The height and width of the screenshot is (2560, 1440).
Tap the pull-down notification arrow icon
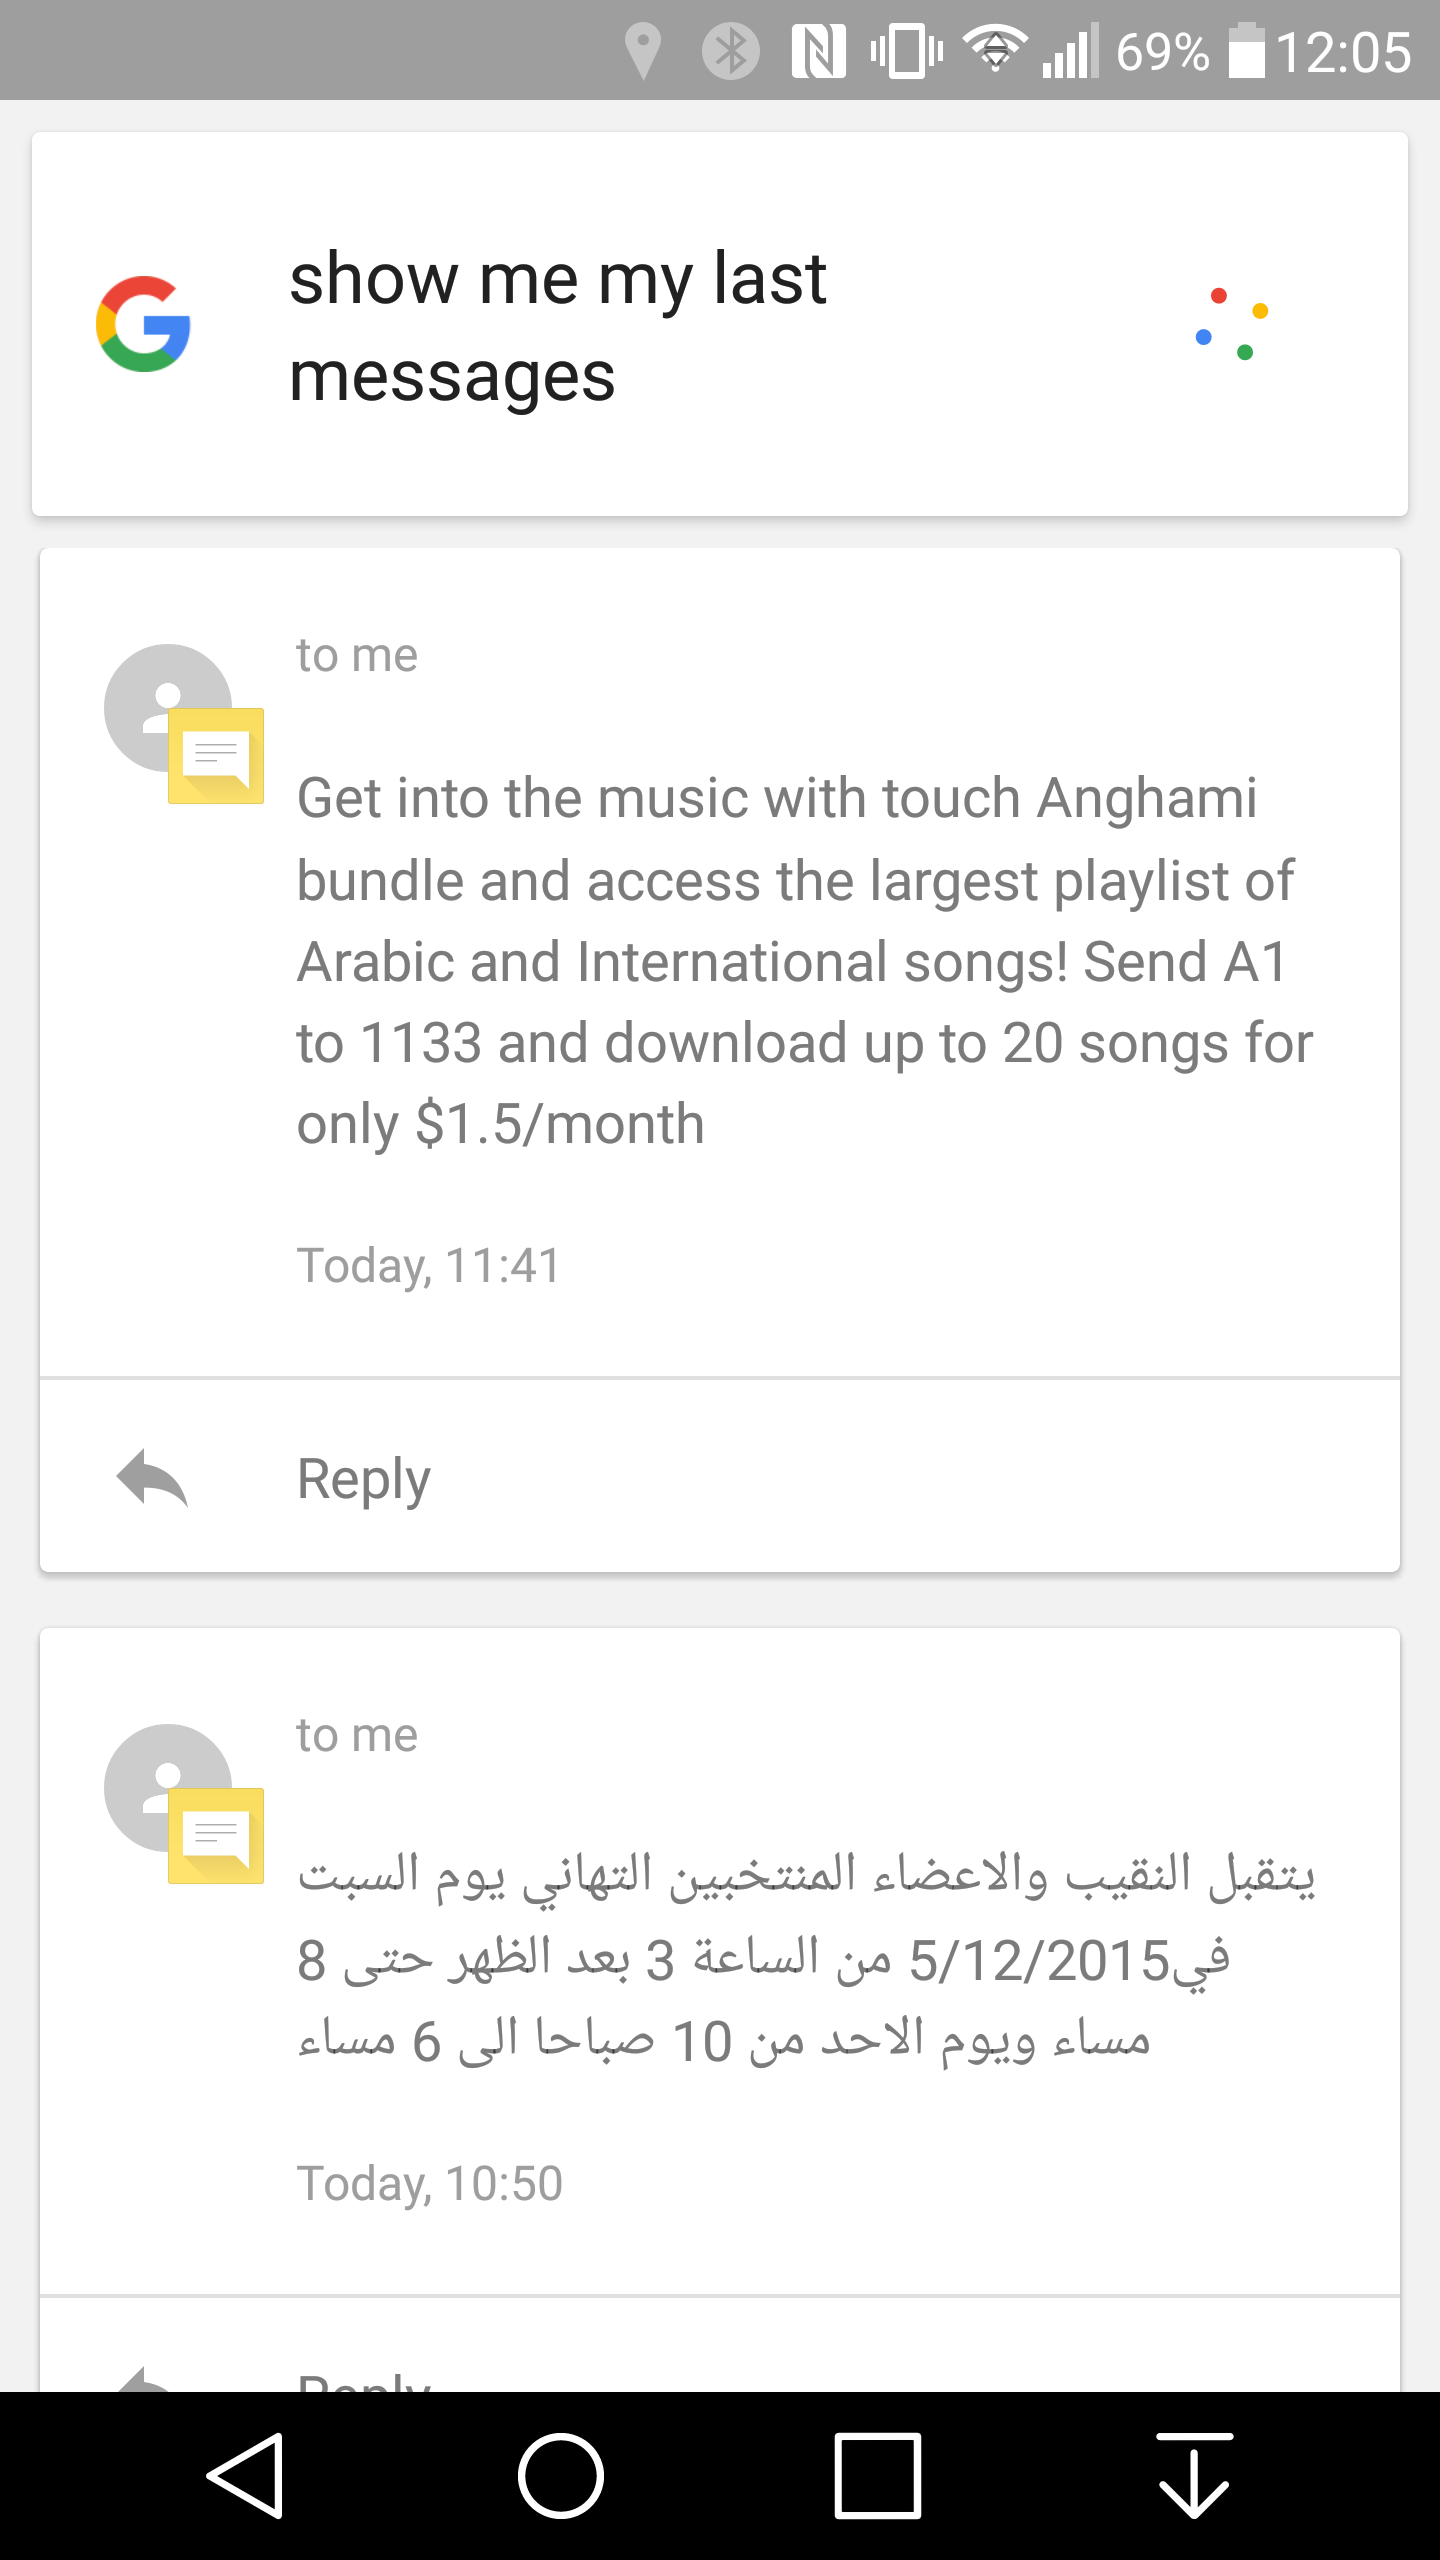coord(1194,2476)
